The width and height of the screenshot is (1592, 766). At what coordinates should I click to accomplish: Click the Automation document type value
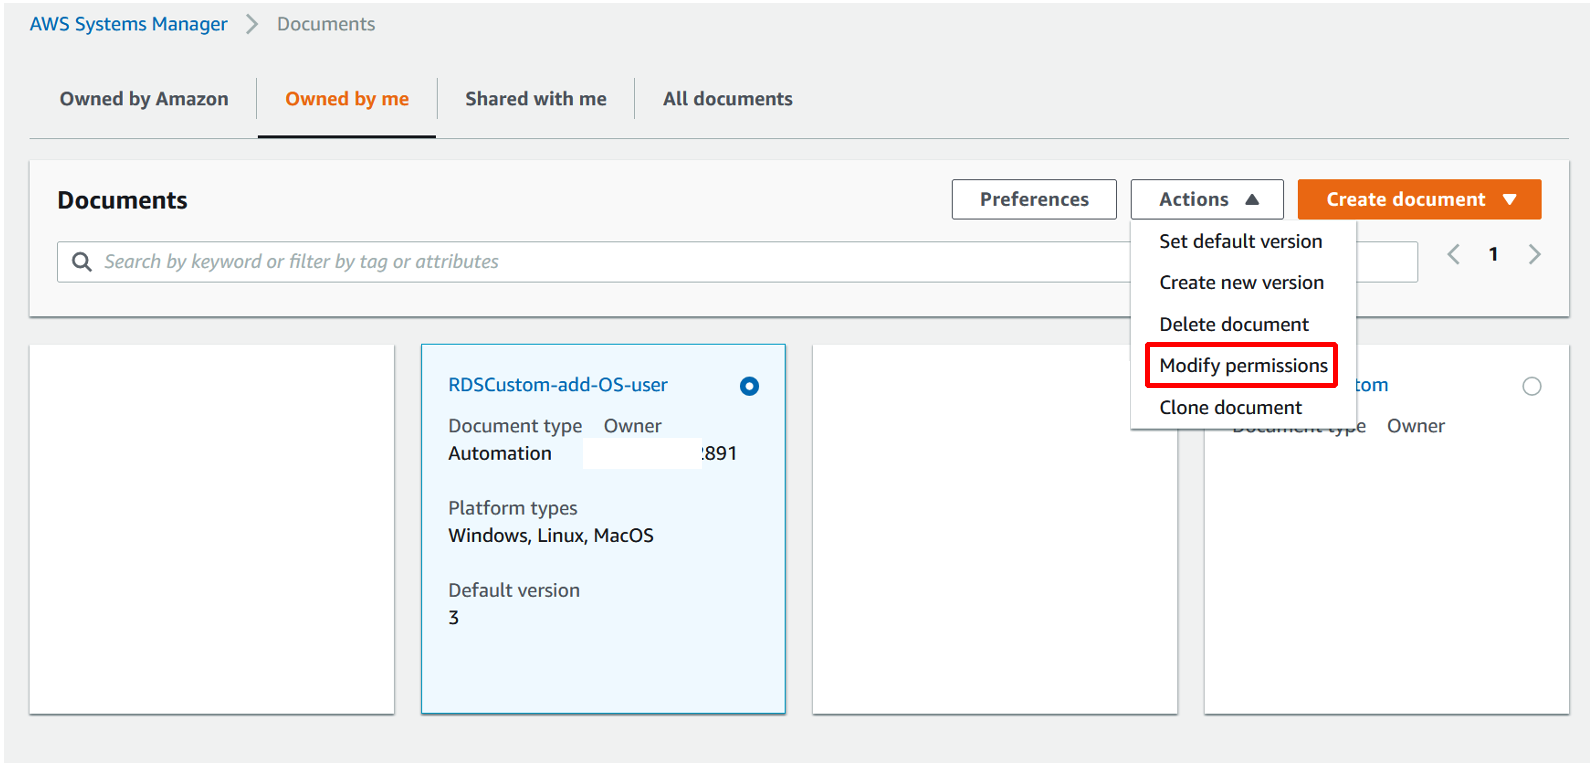500,453
